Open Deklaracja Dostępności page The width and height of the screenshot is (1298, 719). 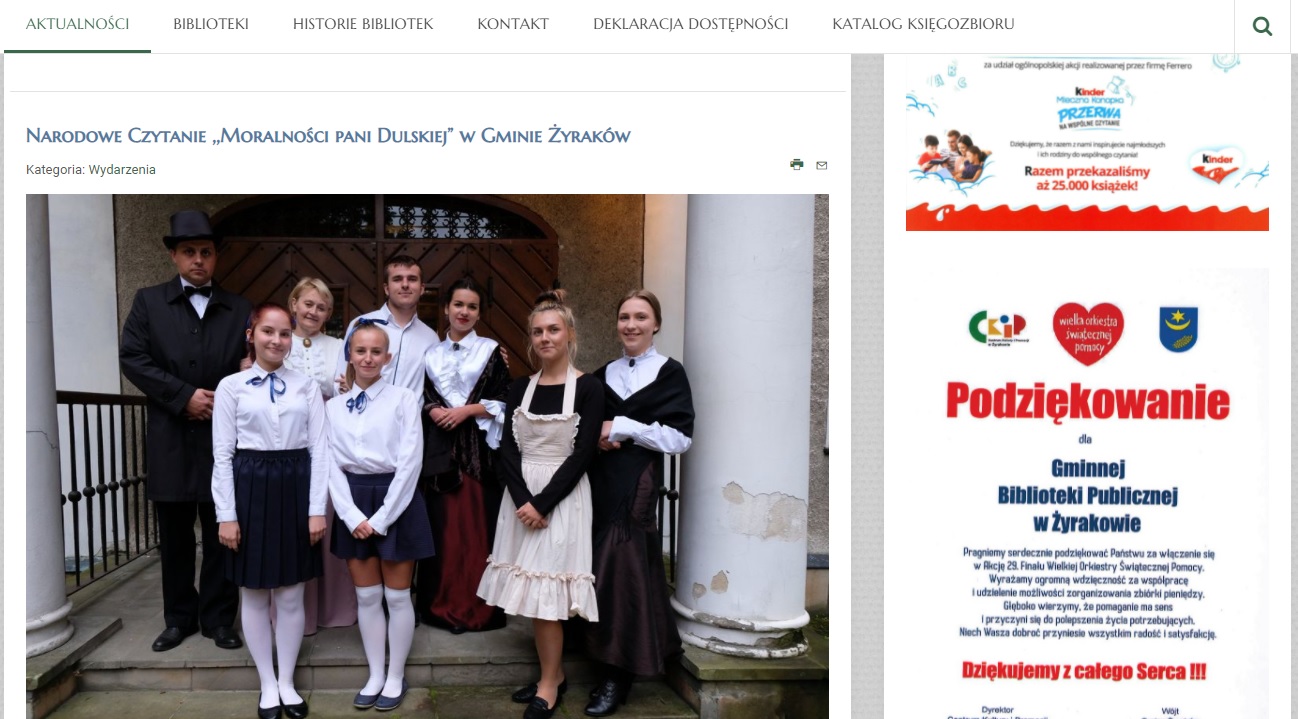tap(690, 24)
